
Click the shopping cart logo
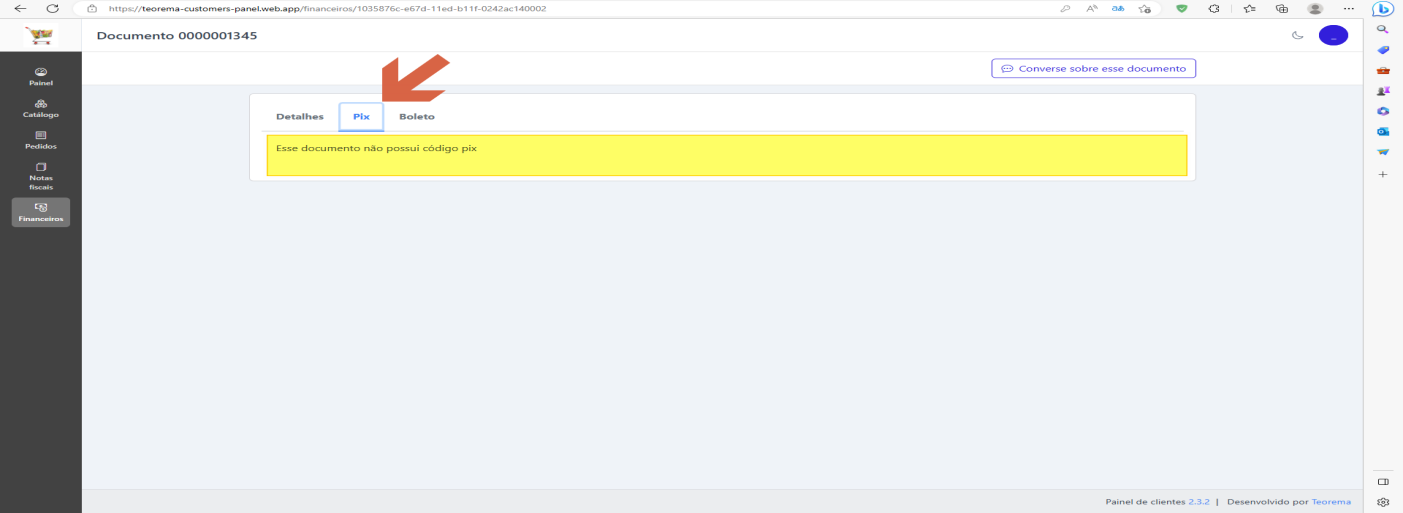click(41, 36)
